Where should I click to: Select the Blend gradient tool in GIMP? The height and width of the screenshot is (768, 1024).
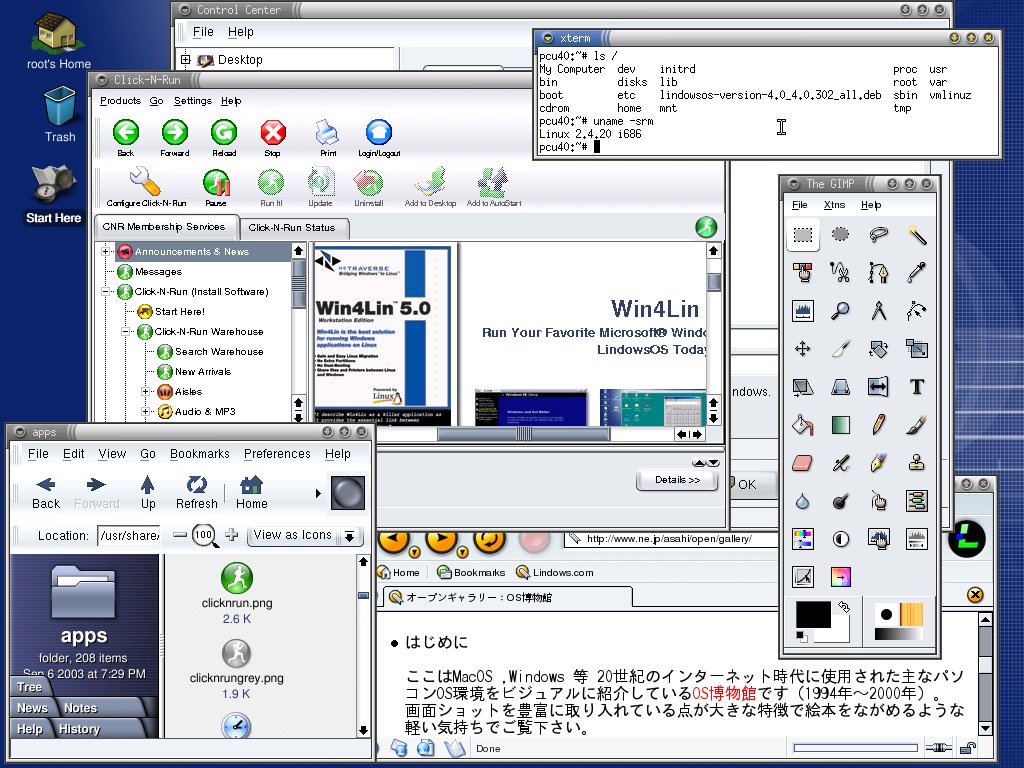click(840, 425)
